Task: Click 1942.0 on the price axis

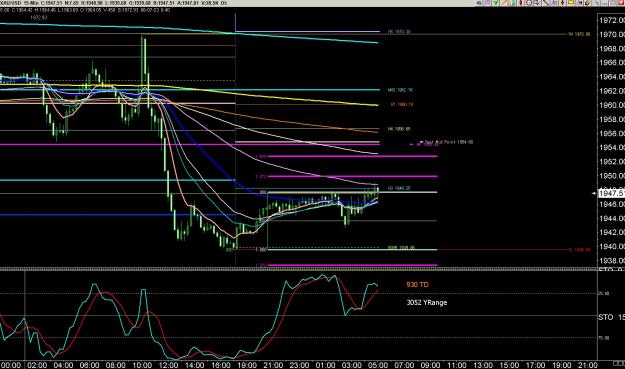Action: 612,232
